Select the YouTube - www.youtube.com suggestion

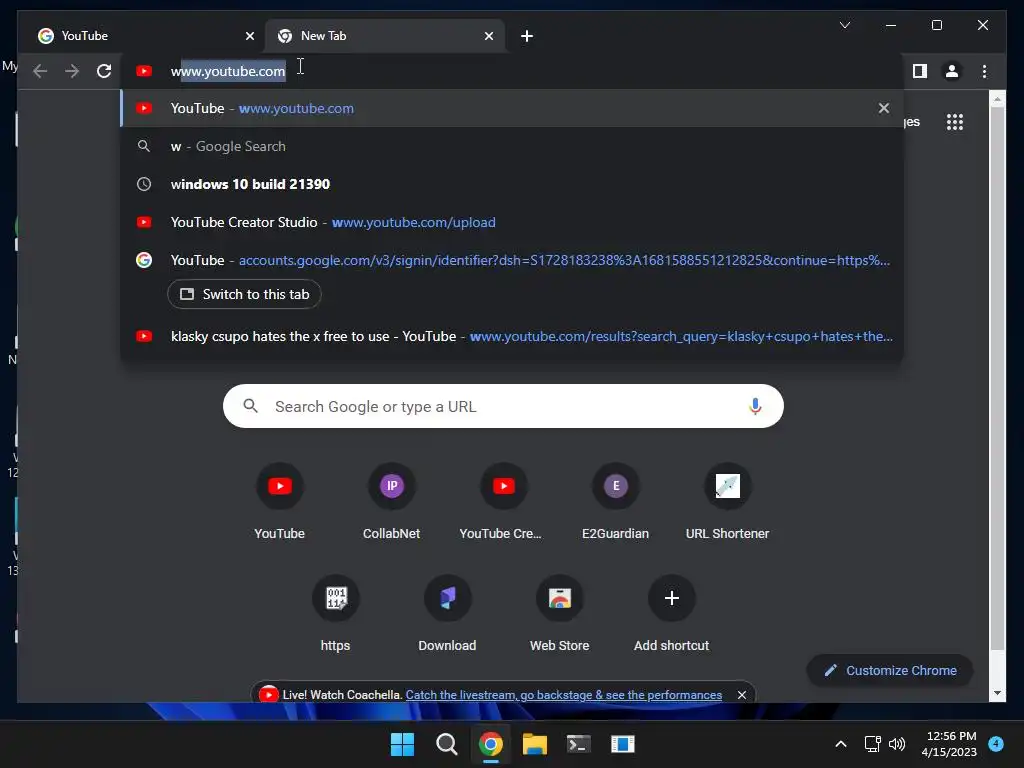[x=511, y=108]
